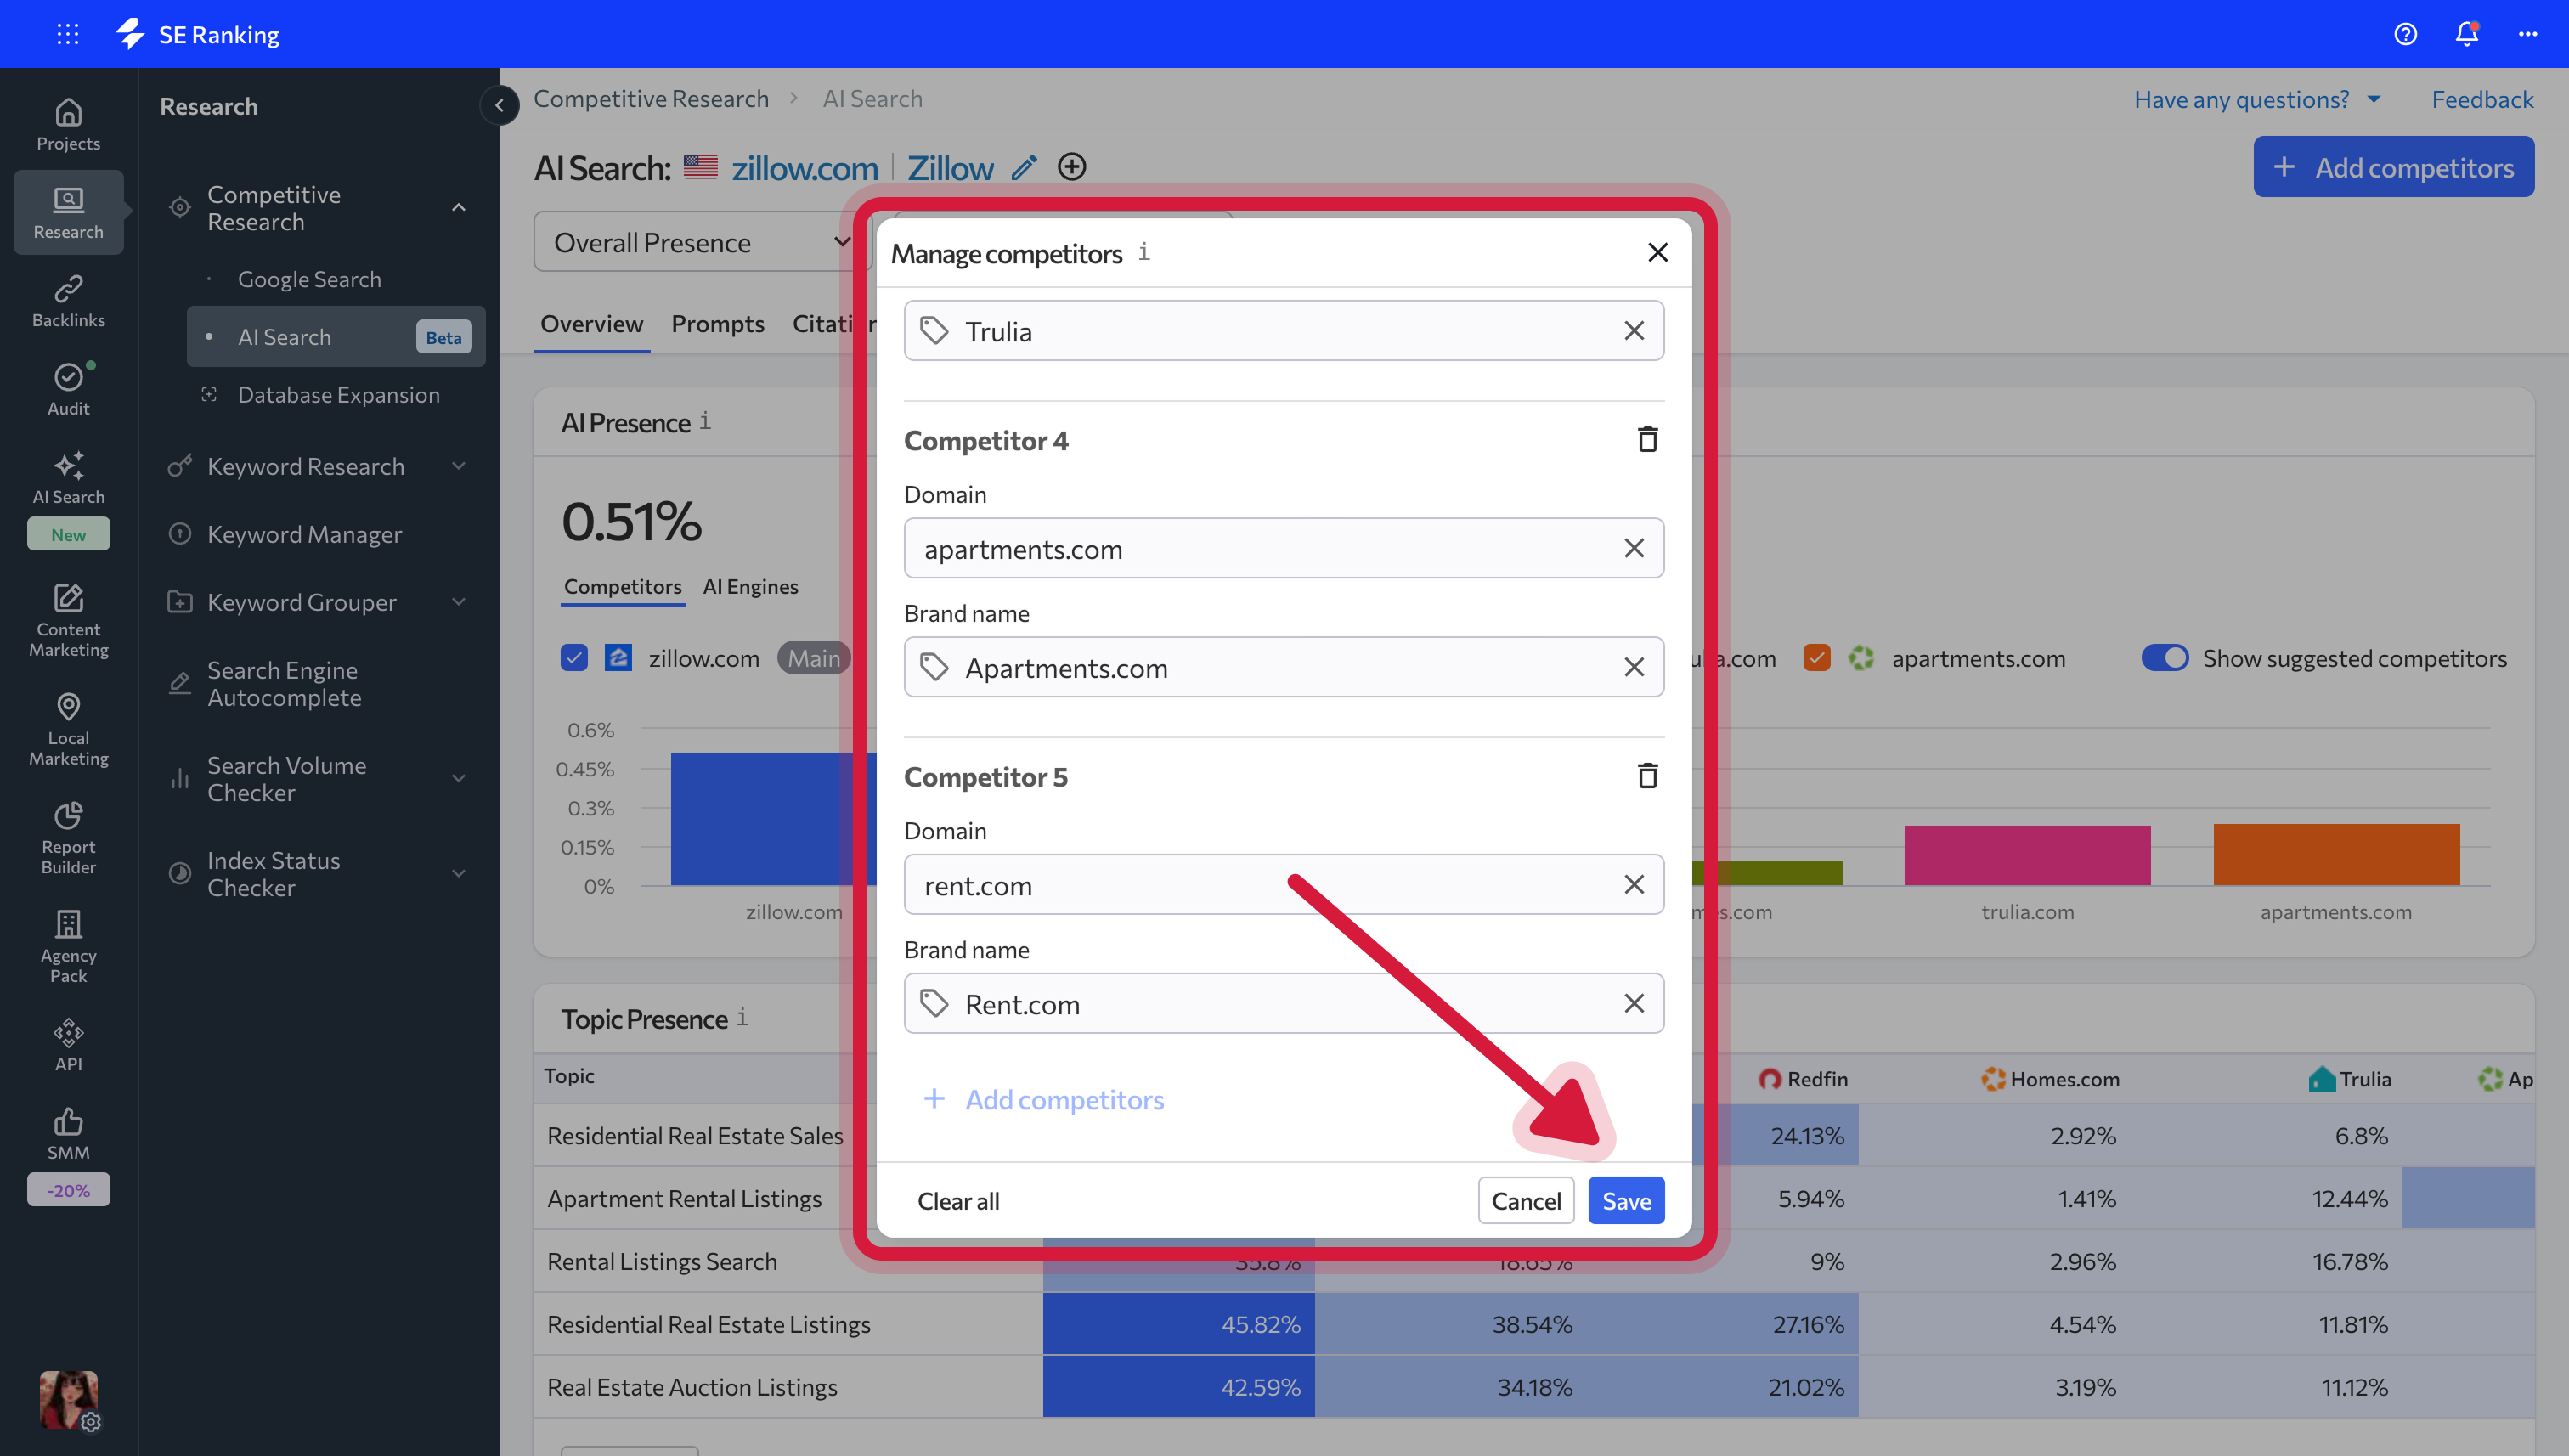Toggle the zillow.com checkbox

[574, 658]
